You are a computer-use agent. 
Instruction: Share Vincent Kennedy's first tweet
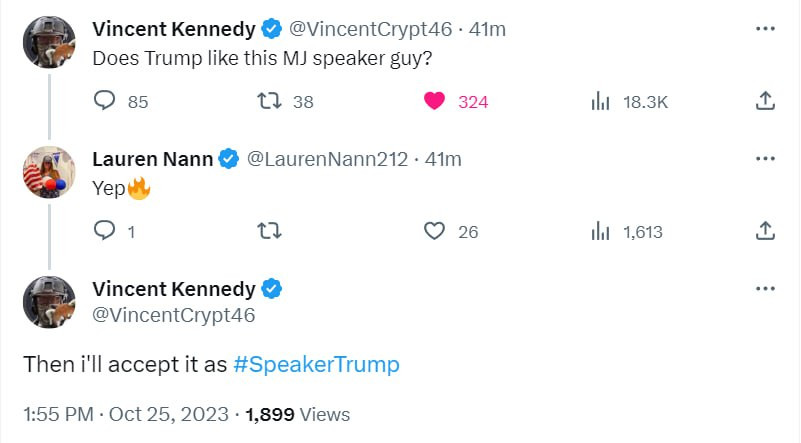pos(765,101)
